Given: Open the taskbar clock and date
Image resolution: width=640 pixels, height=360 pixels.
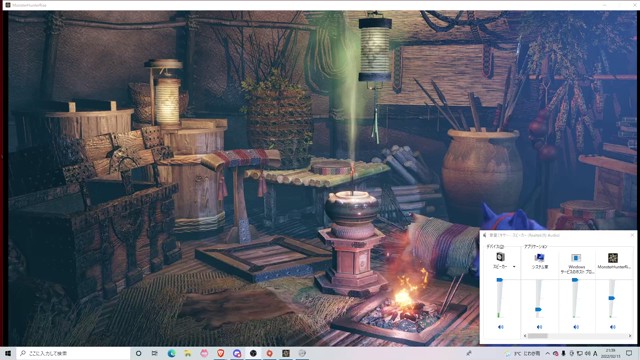Looking at the screenshot, I should pyautogui.click(x=611, y=353).
